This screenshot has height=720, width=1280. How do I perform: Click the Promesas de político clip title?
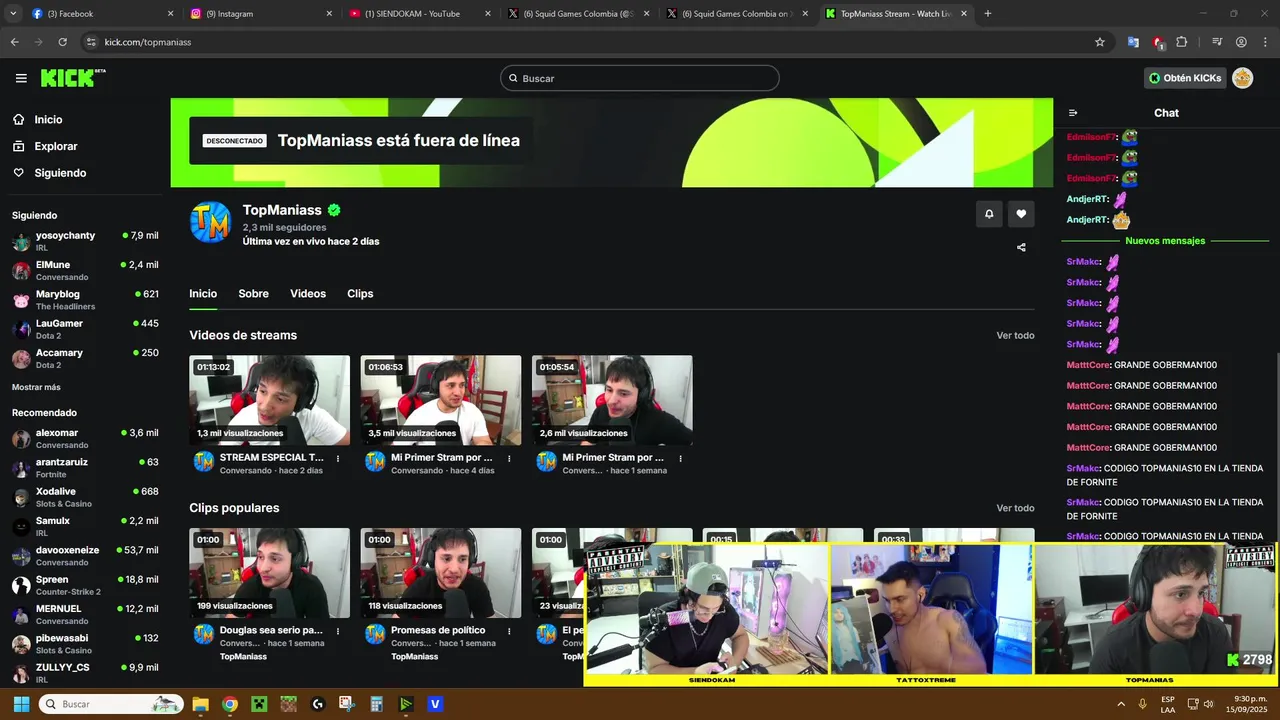[x=438, y=630]
